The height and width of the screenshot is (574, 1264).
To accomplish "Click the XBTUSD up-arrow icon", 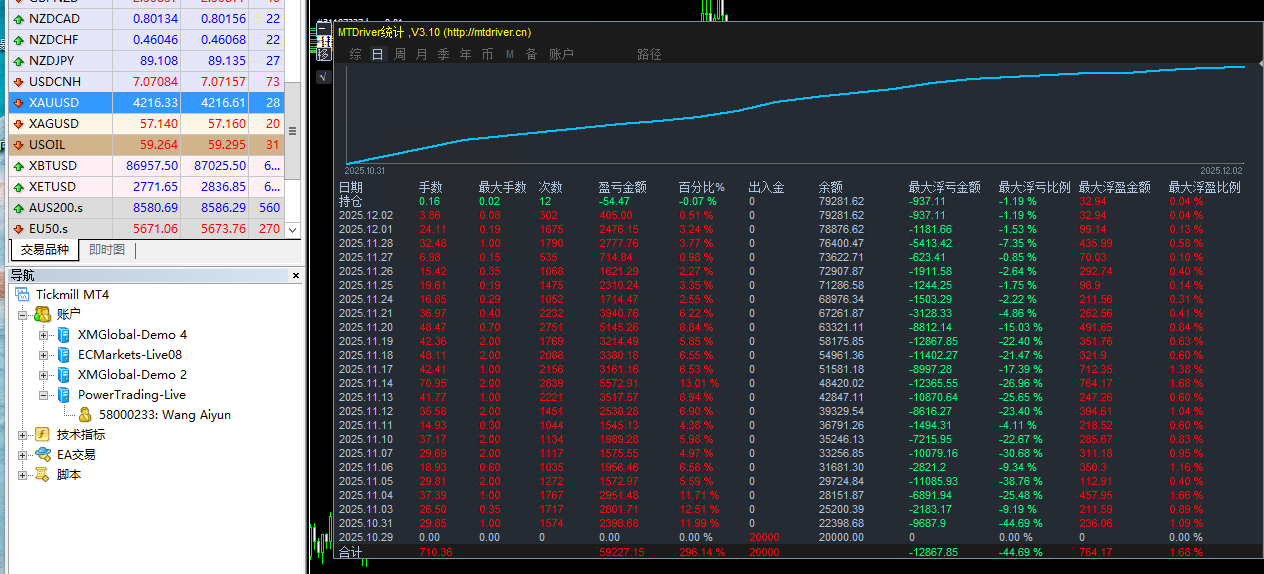I will point(19,165).
